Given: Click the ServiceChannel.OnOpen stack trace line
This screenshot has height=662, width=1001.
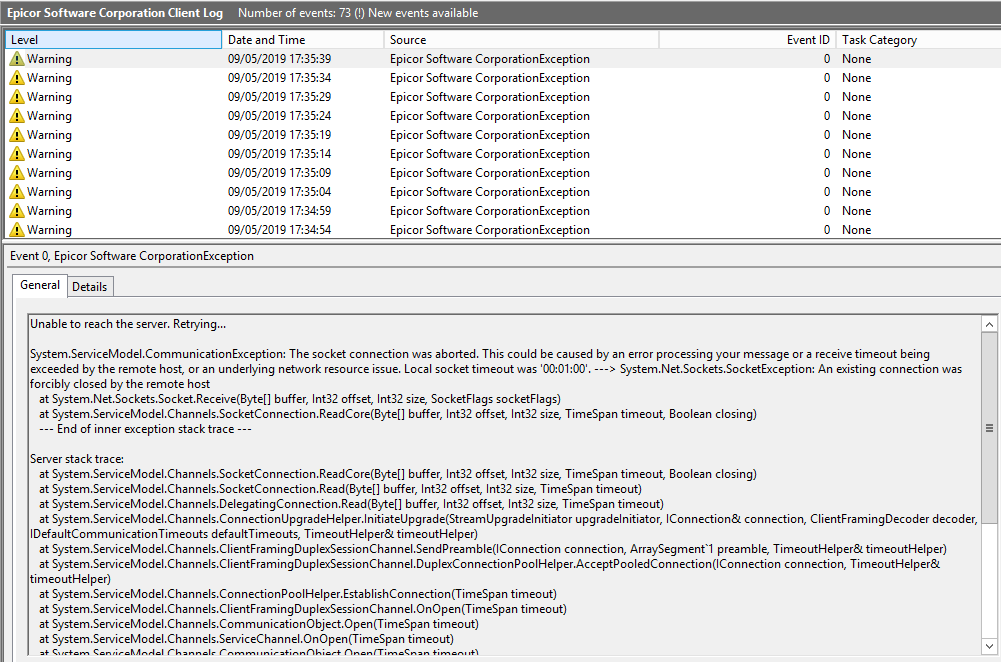Looking at the screenshot, I should click(x=246, y=639).
